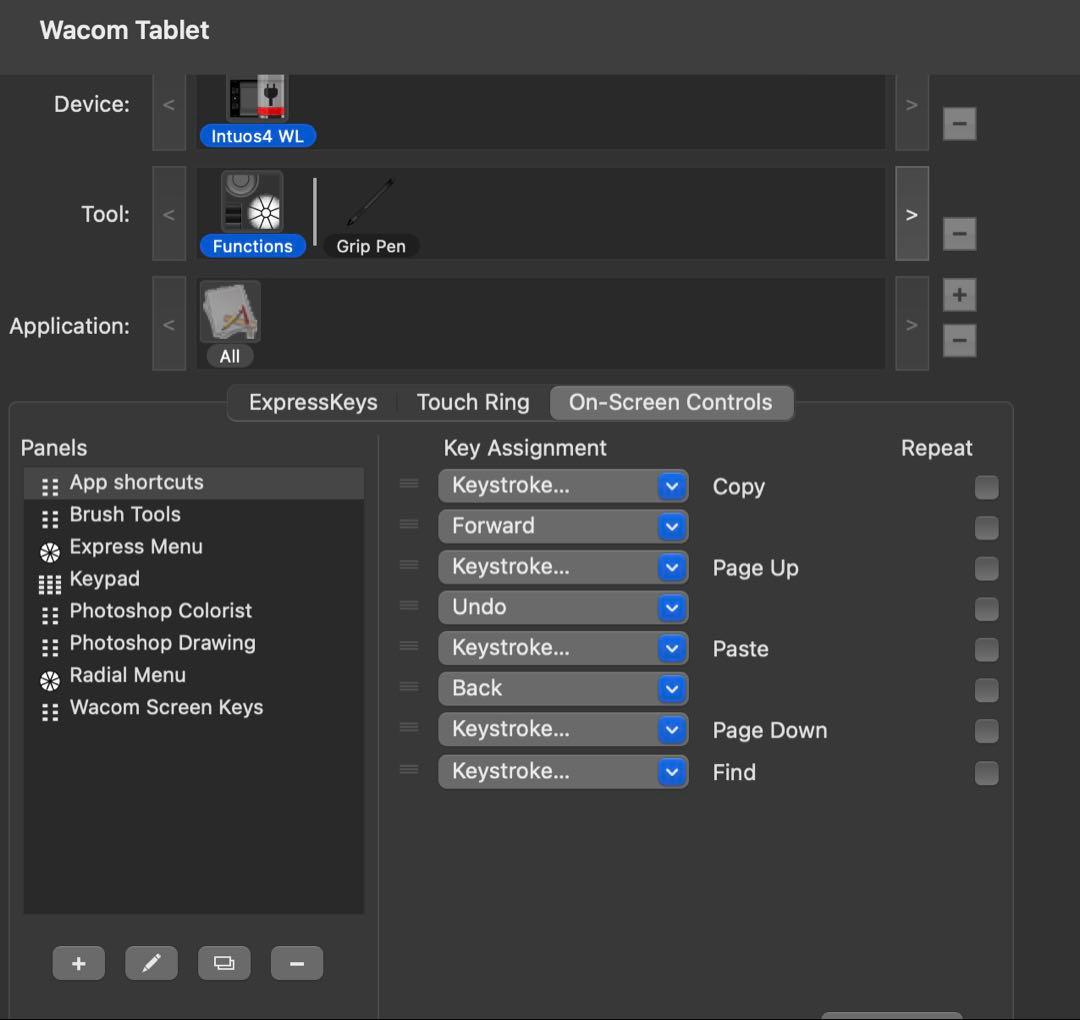Enable Repeat for Undo assignment

pyautogui.click(x=986, y=609)
